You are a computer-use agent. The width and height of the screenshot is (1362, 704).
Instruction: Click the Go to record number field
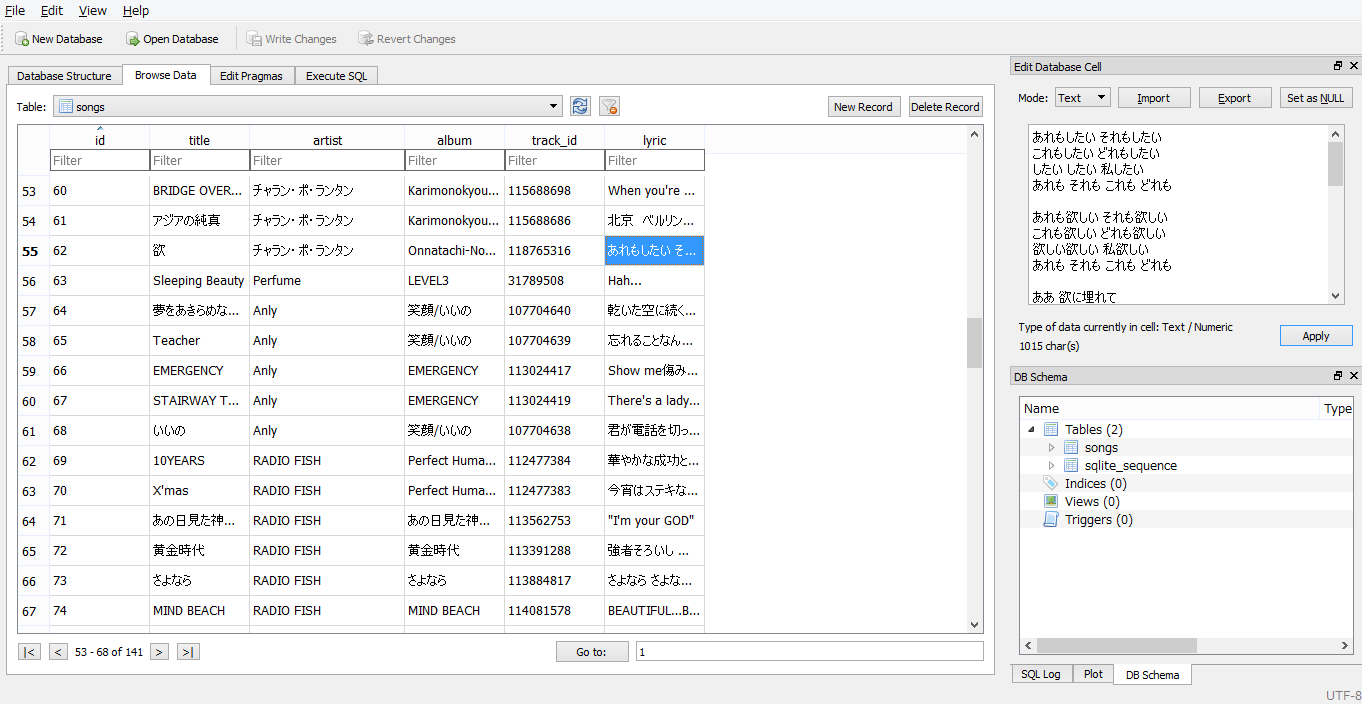tap(810, 652)
